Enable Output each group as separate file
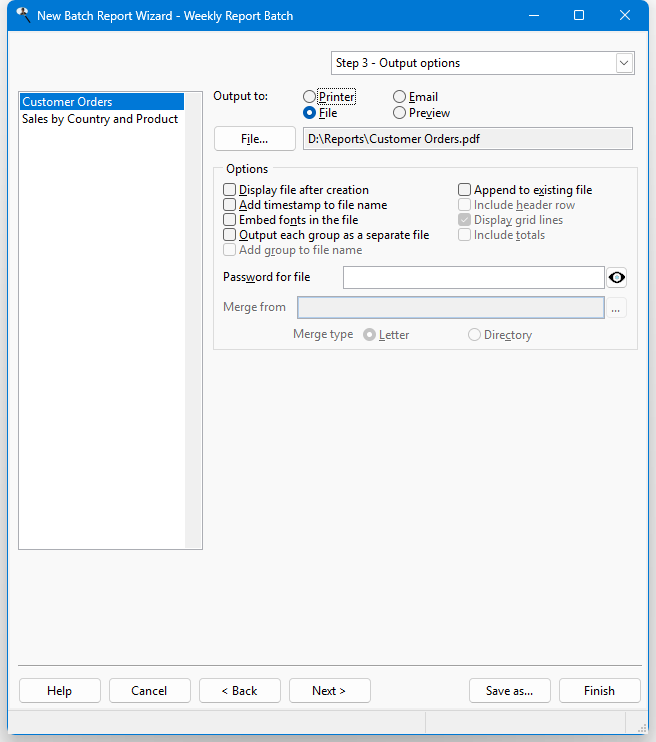The height and width of the screenshot is (742, 656). [x=326, y=235]
